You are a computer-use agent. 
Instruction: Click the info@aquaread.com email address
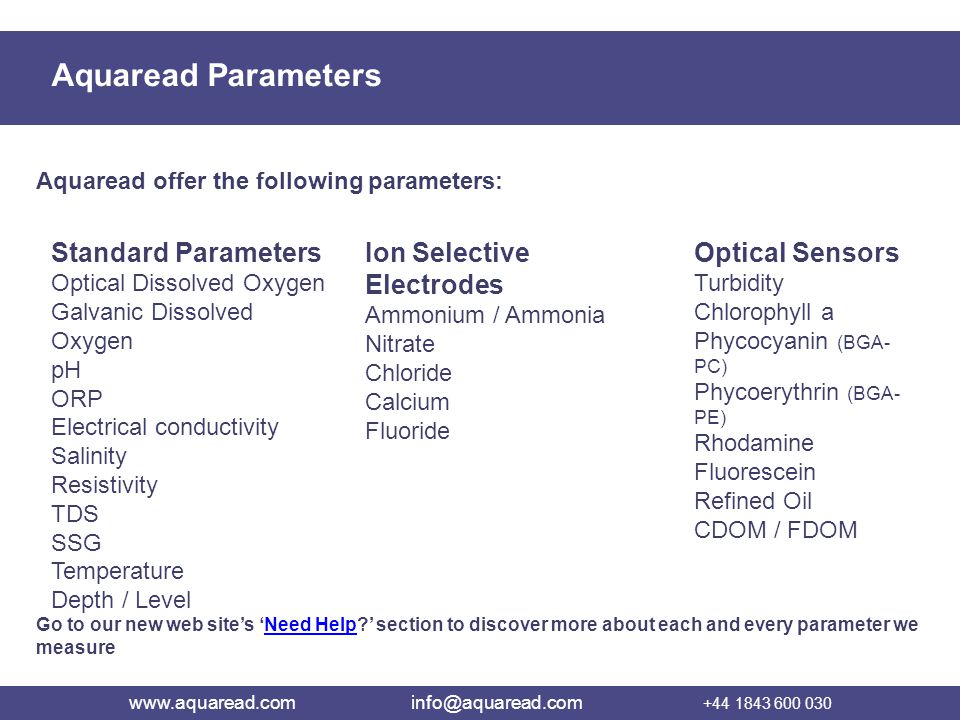coord(497,703)
